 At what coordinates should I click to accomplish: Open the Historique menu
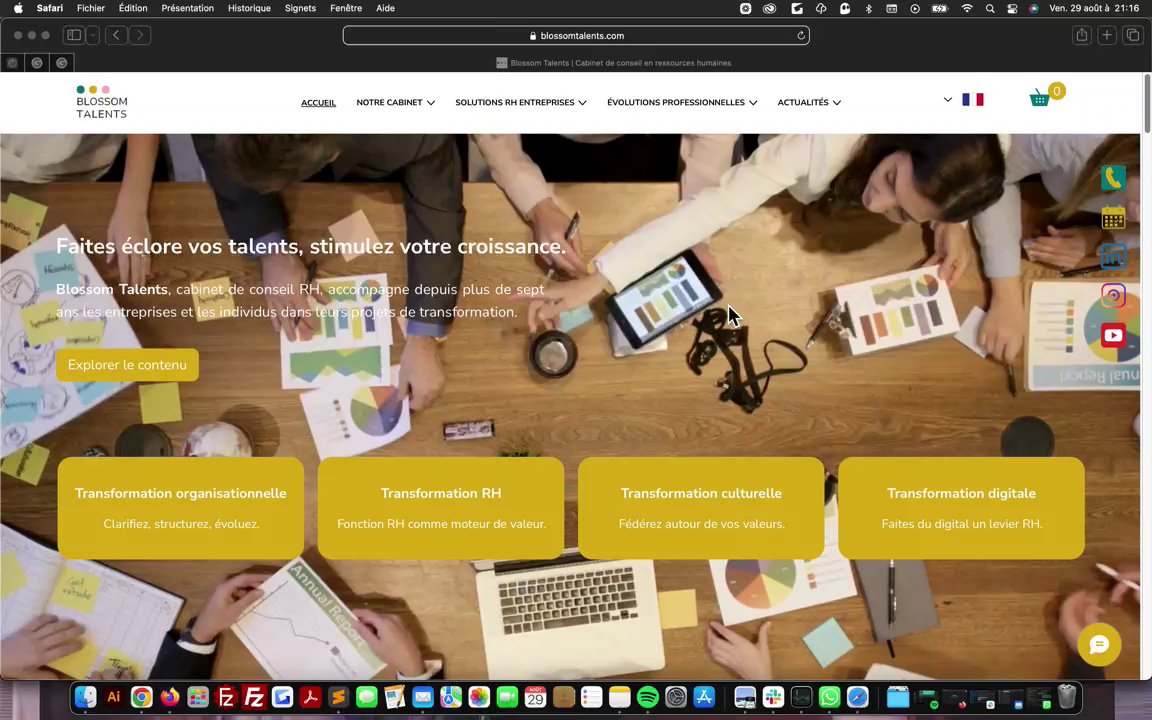249,8
